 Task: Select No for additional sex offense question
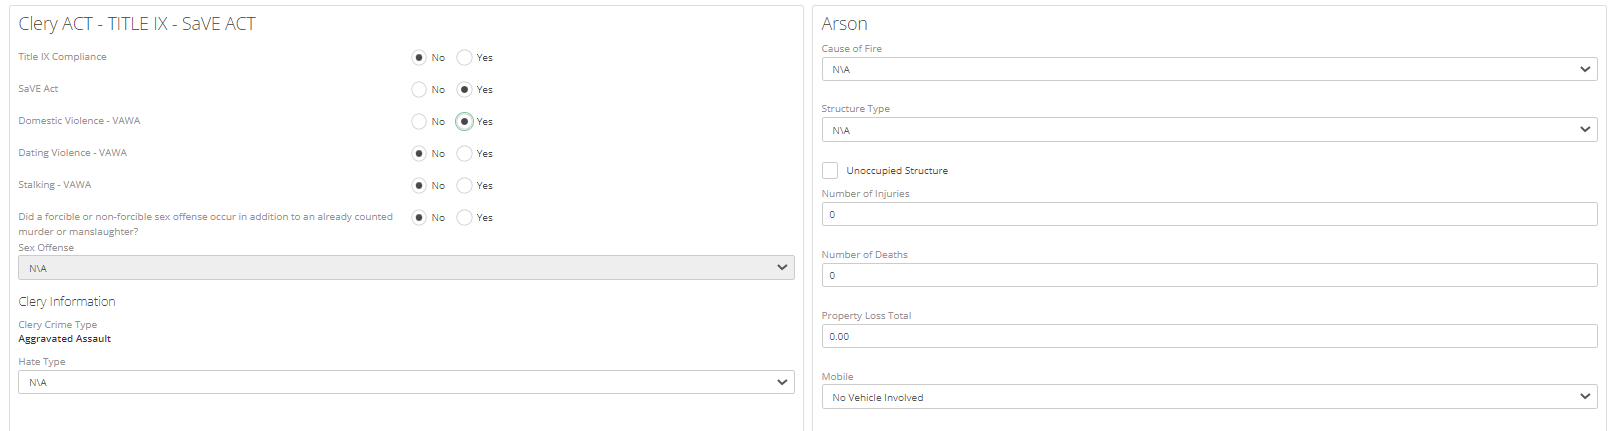(x=419, y=218)
